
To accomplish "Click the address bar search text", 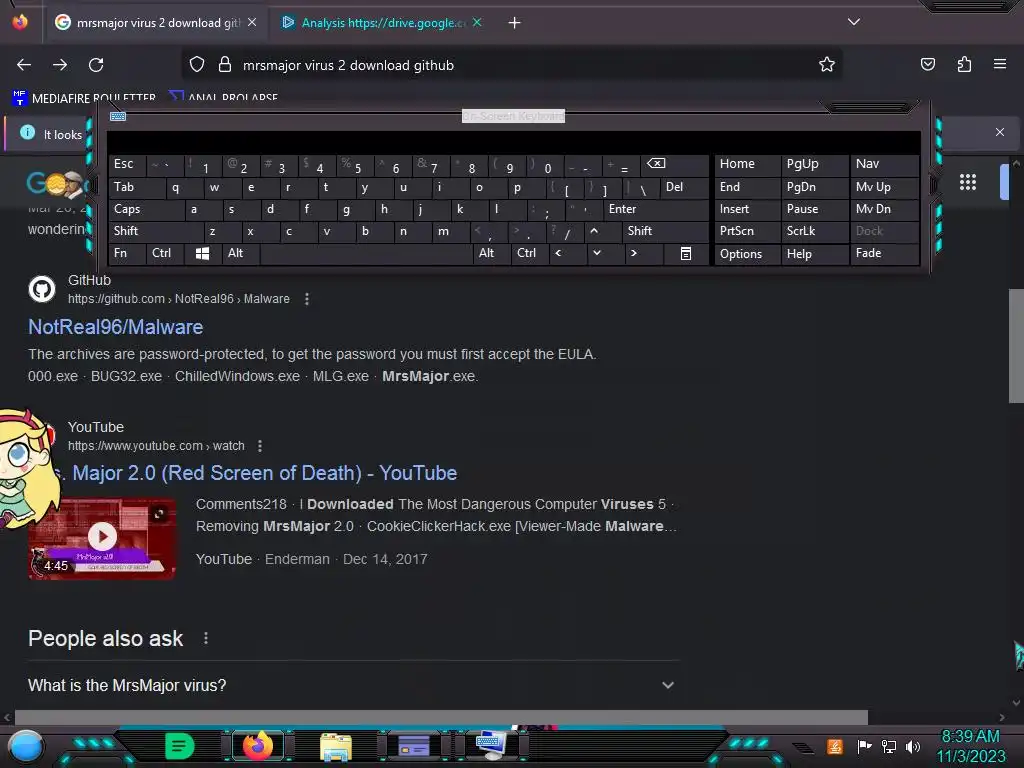I will pos(348,65).
